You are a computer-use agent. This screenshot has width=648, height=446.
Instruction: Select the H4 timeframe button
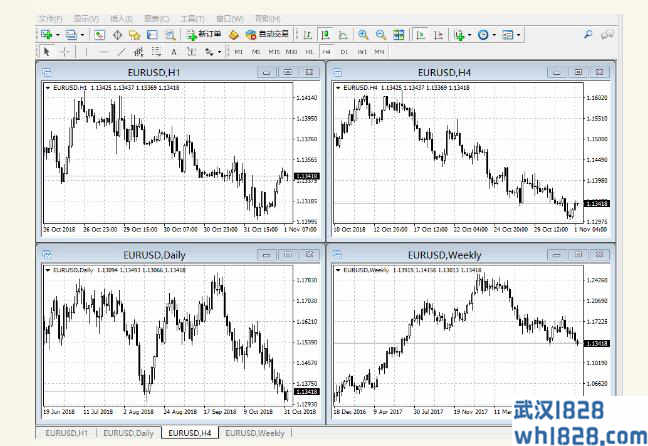(x=326, y=51)
